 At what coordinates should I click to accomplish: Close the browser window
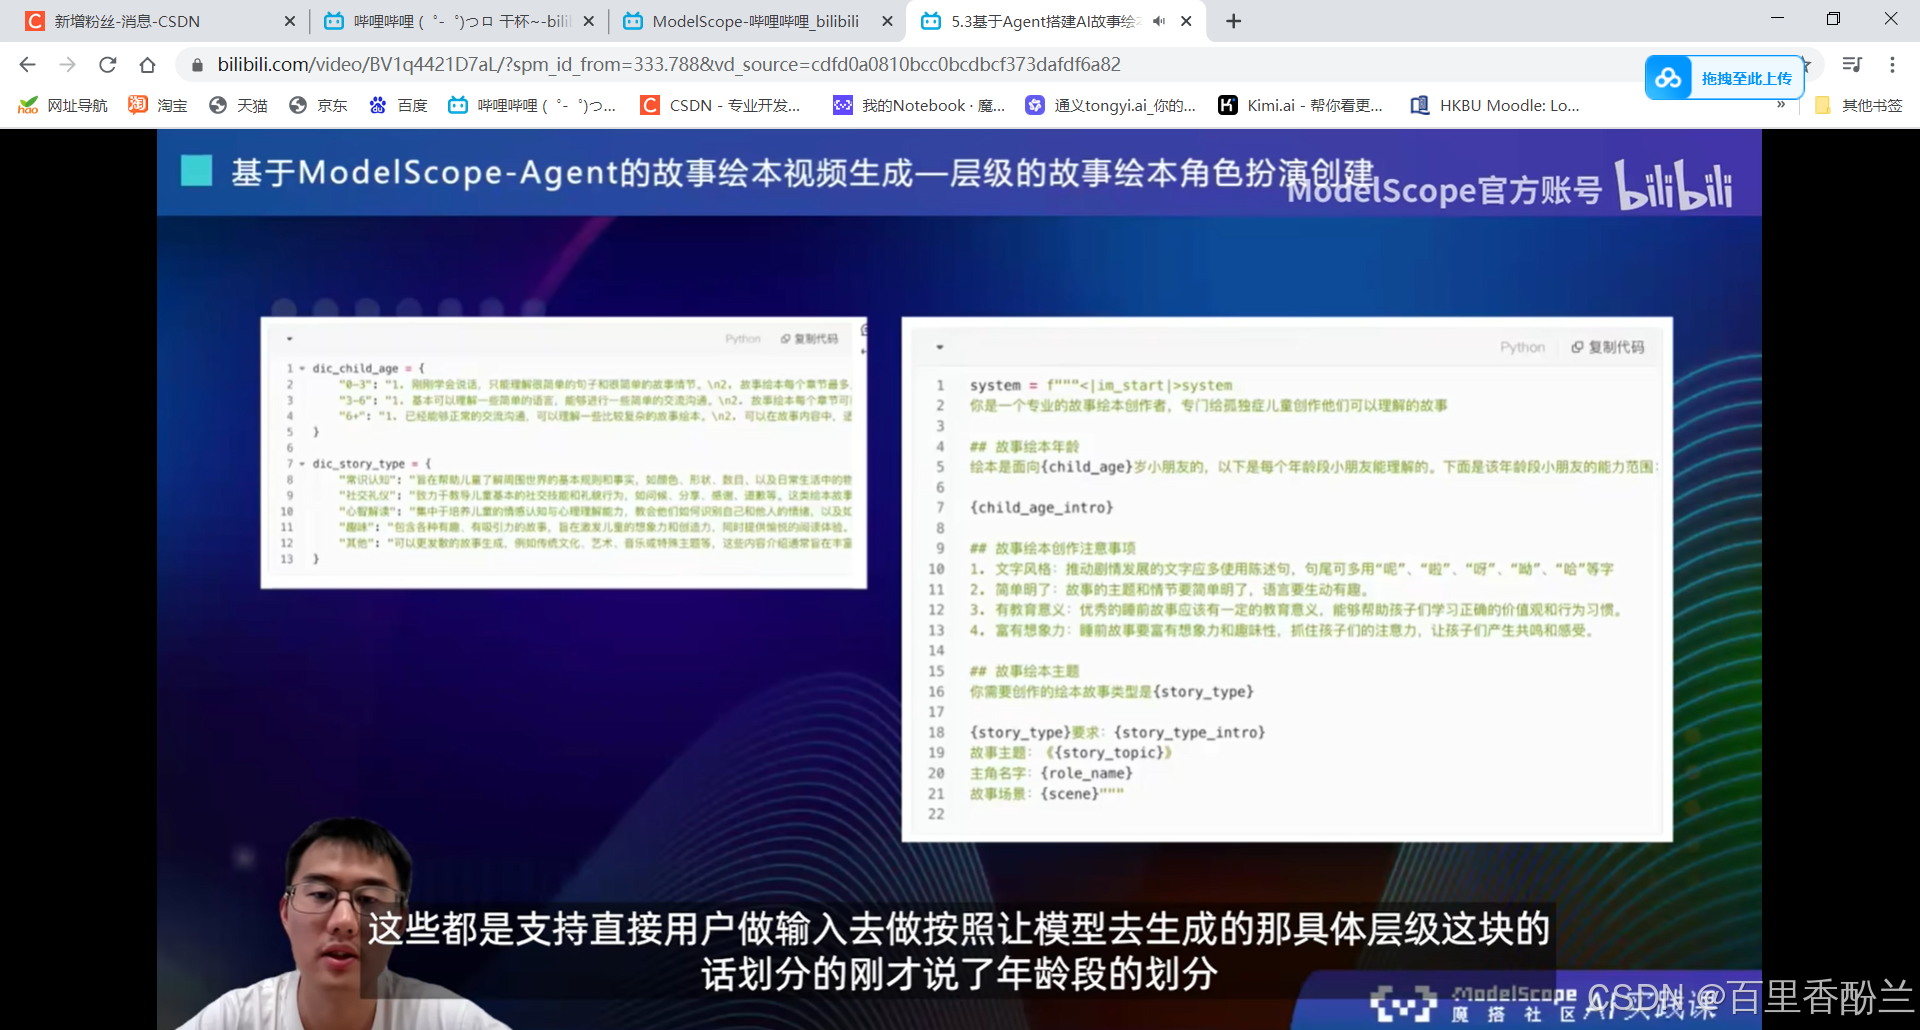[1890, 19]
